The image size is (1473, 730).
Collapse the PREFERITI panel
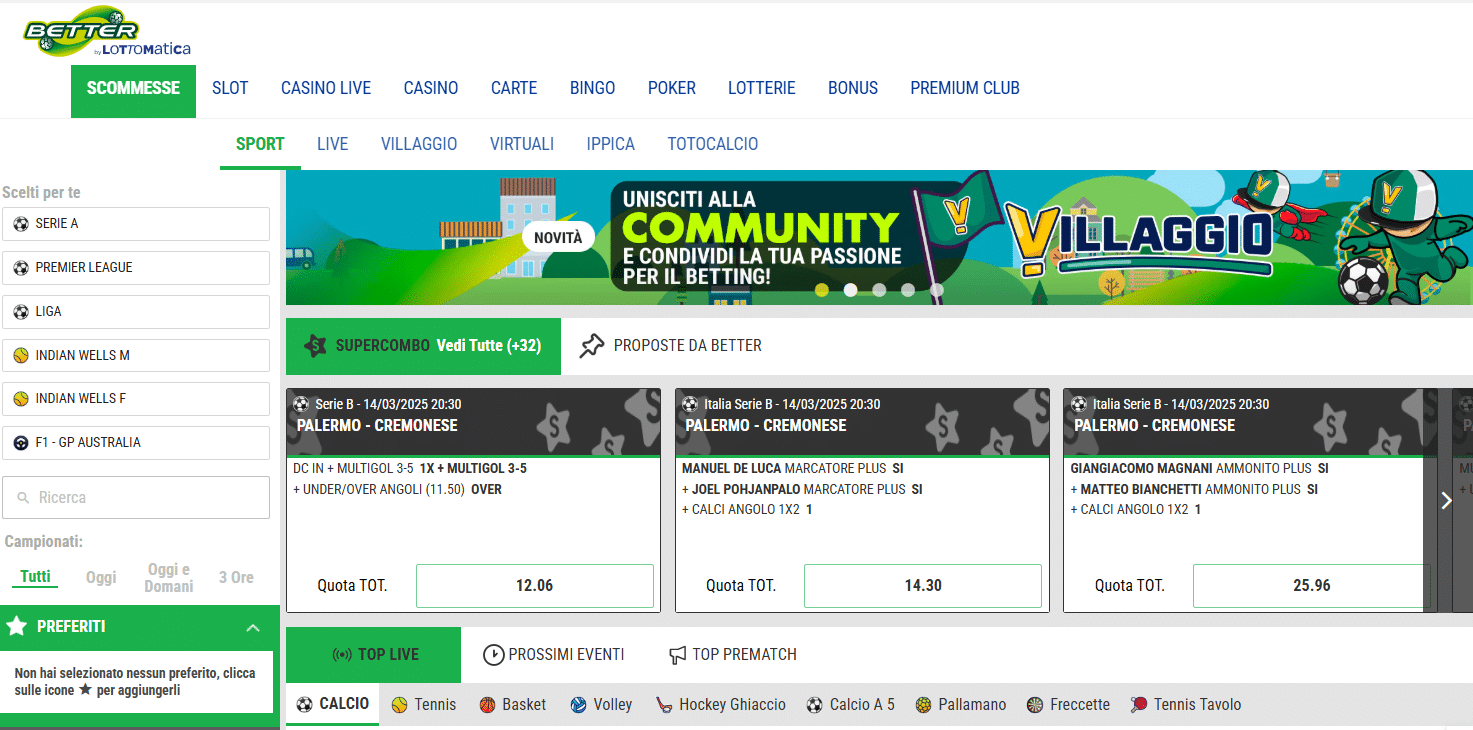pos(253,626)
